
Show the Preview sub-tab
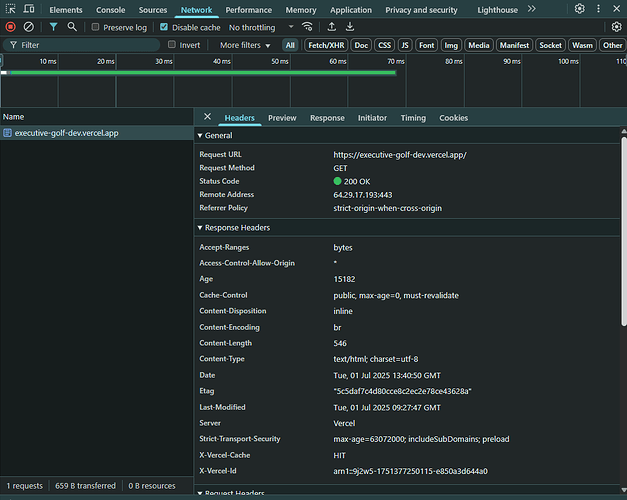click(x=282, y=118)
